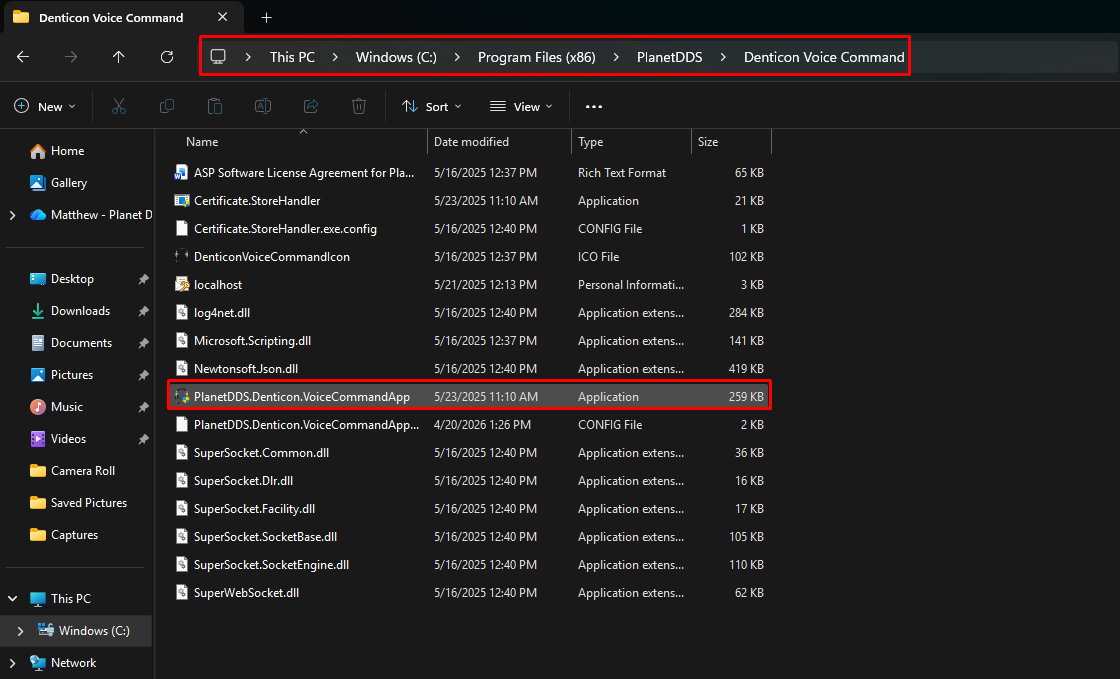1120x679 pixels.
Task: Open Gallery in the sidebar
Action: [59, 183]
